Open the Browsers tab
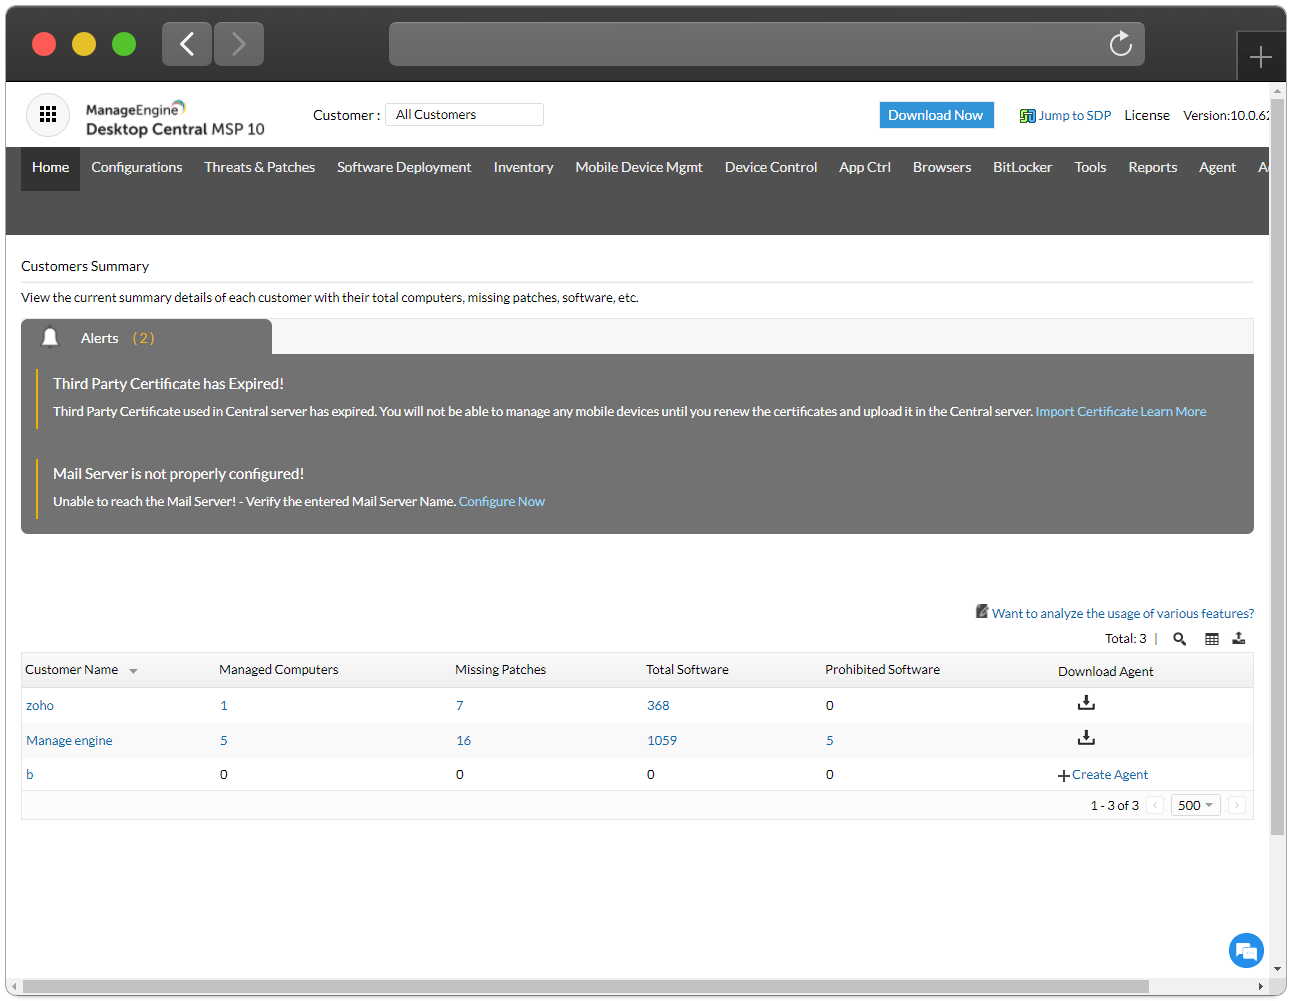The image size is (1292, 1001). pyautogui.click(x=942, y=168)
